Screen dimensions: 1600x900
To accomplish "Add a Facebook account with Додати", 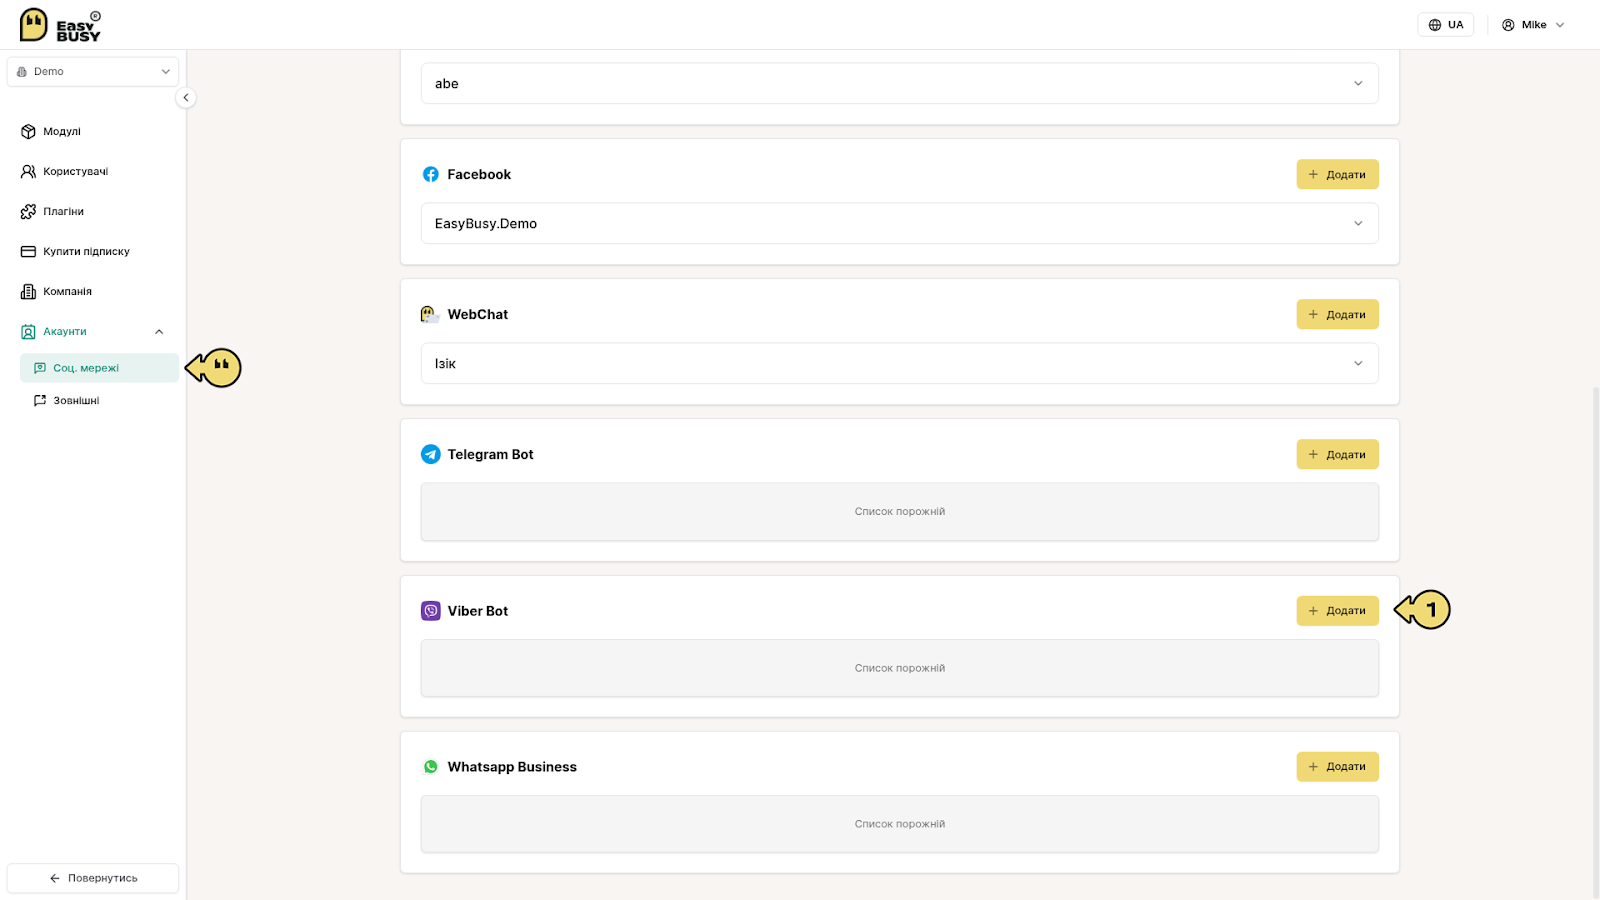I will click(1338, 174).
